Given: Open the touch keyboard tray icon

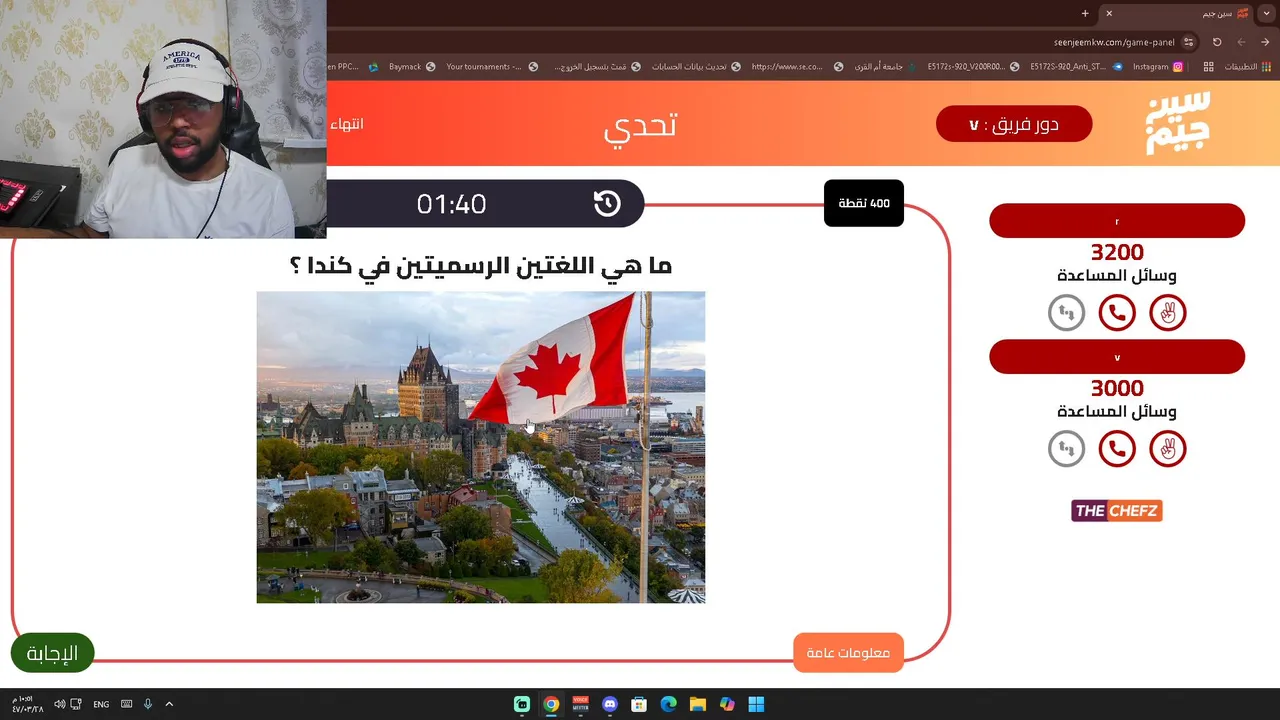Looking at the screenshot, I should [126, 704].
